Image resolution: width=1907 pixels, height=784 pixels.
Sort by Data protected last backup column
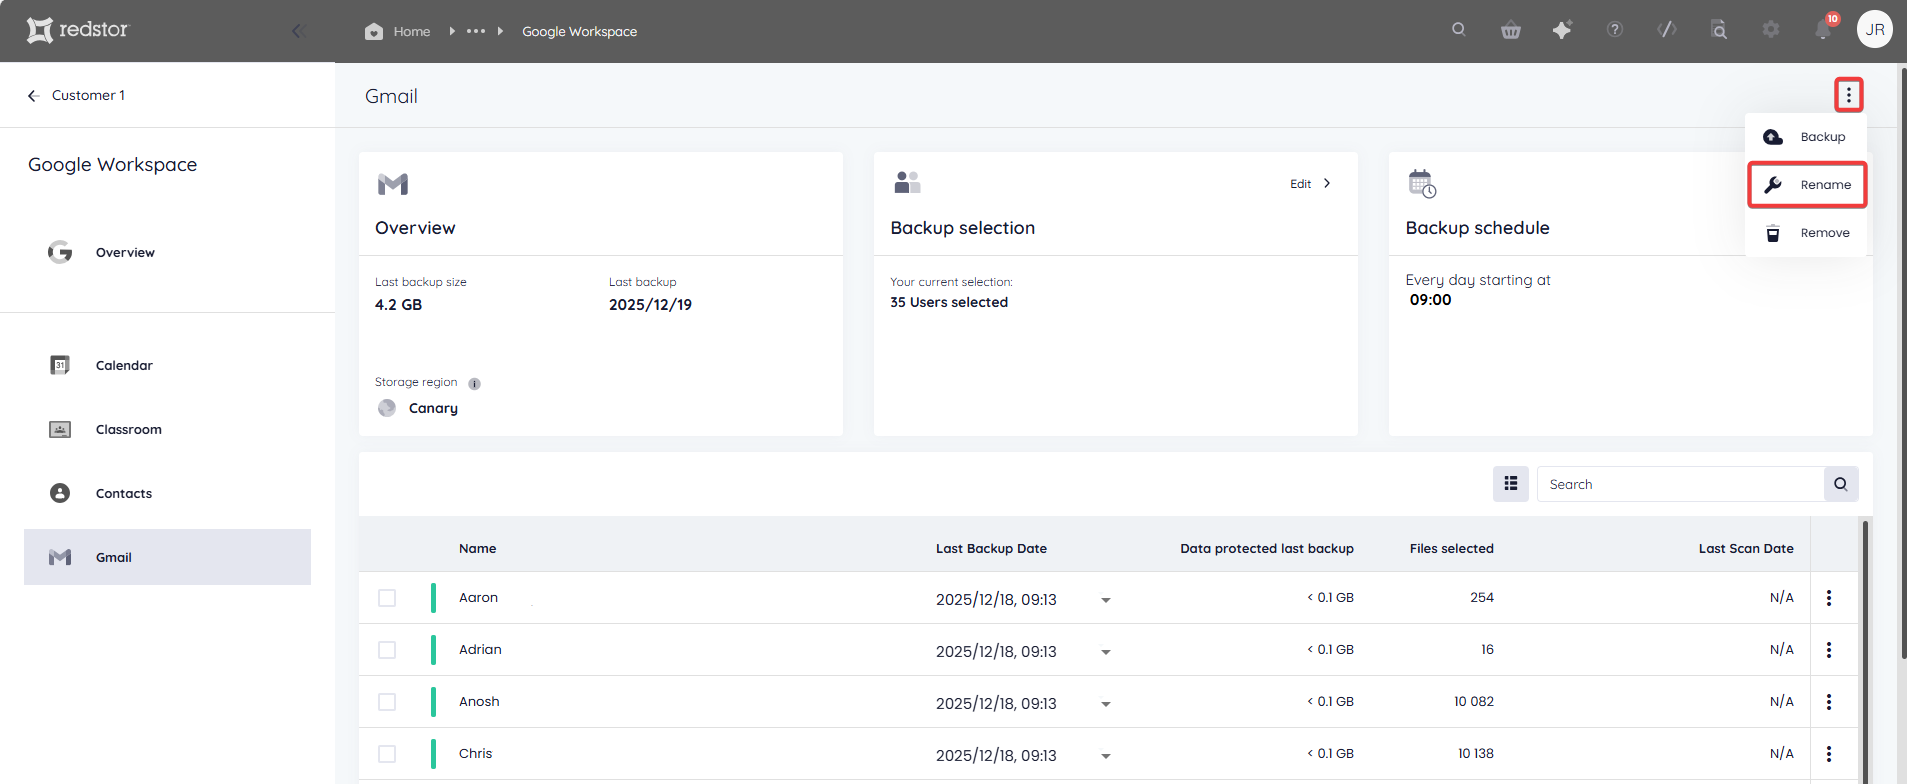[1266, 549]
